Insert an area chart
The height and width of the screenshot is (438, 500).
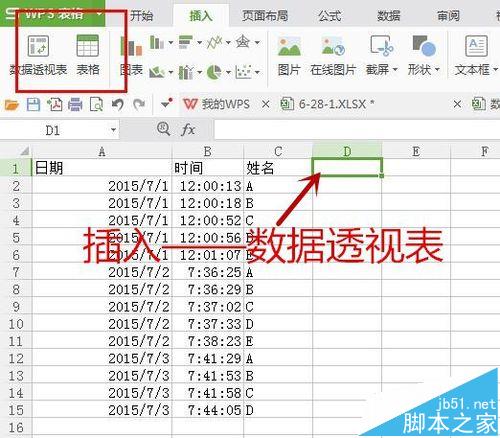pos(157,72)
